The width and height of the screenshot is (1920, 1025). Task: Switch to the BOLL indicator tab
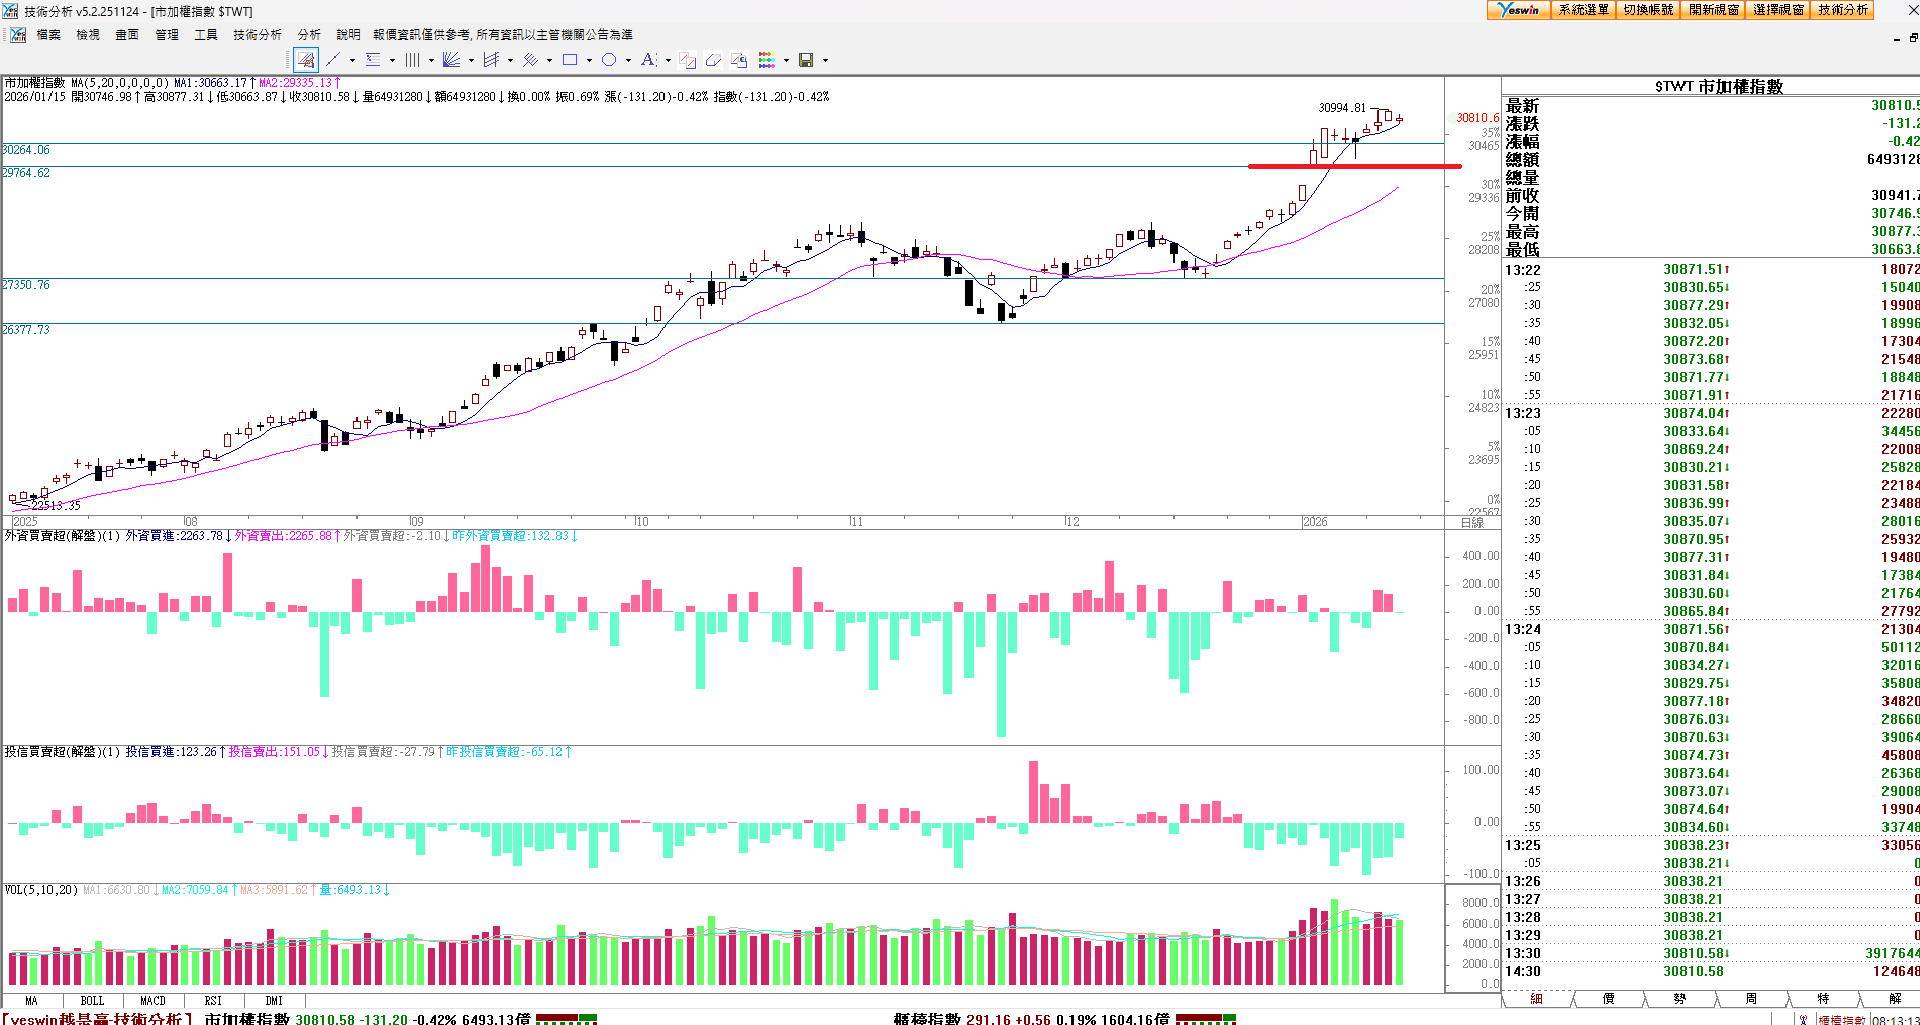click(x=92, y=1000)
